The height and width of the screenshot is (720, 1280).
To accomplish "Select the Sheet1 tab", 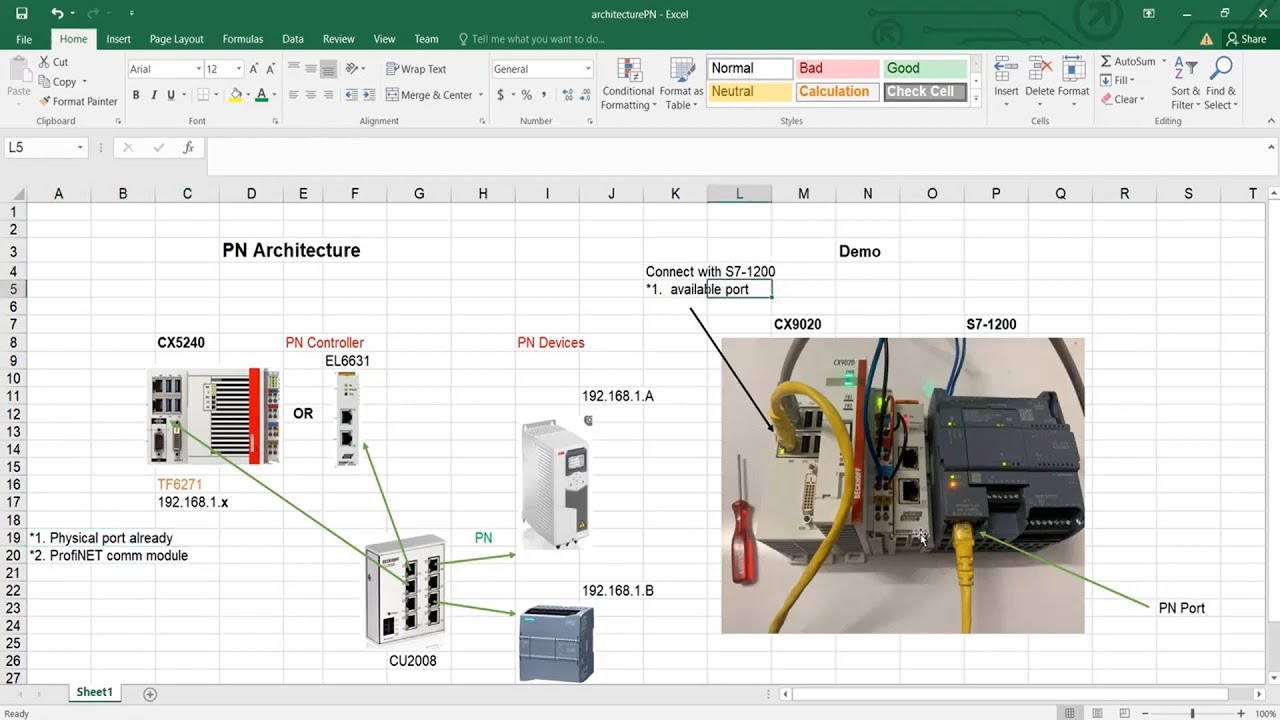I will (x=95, y=692).
